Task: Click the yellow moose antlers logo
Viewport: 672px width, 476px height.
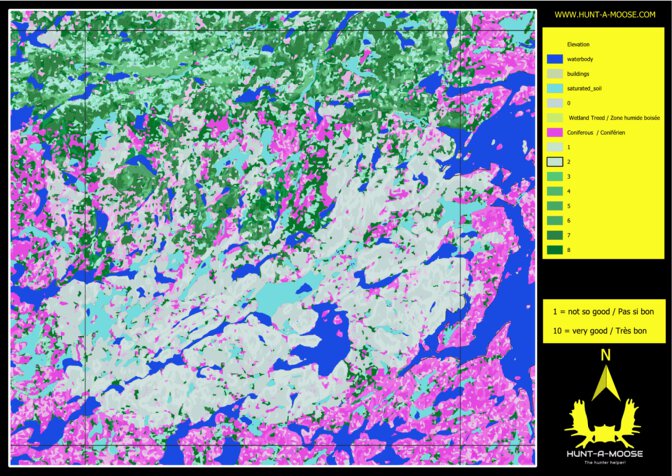Action: (x=604, y=423)
